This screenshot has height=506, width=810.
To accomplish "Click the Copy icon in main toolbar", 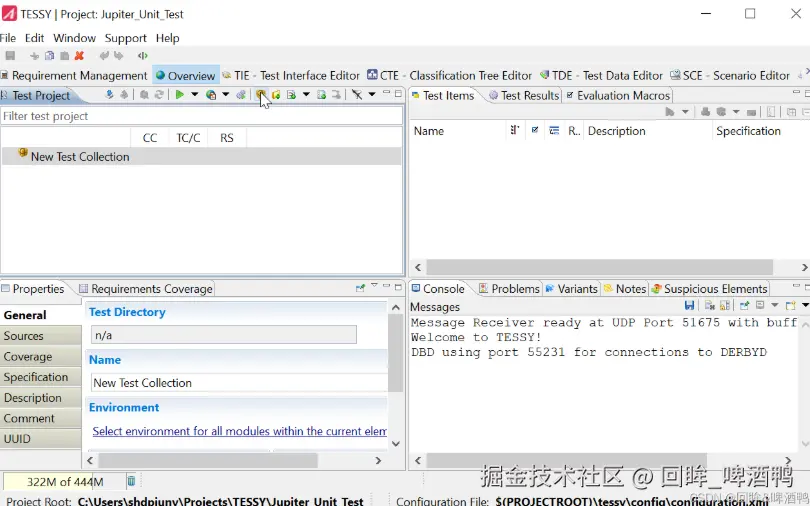I will click(x=50, y=56).
